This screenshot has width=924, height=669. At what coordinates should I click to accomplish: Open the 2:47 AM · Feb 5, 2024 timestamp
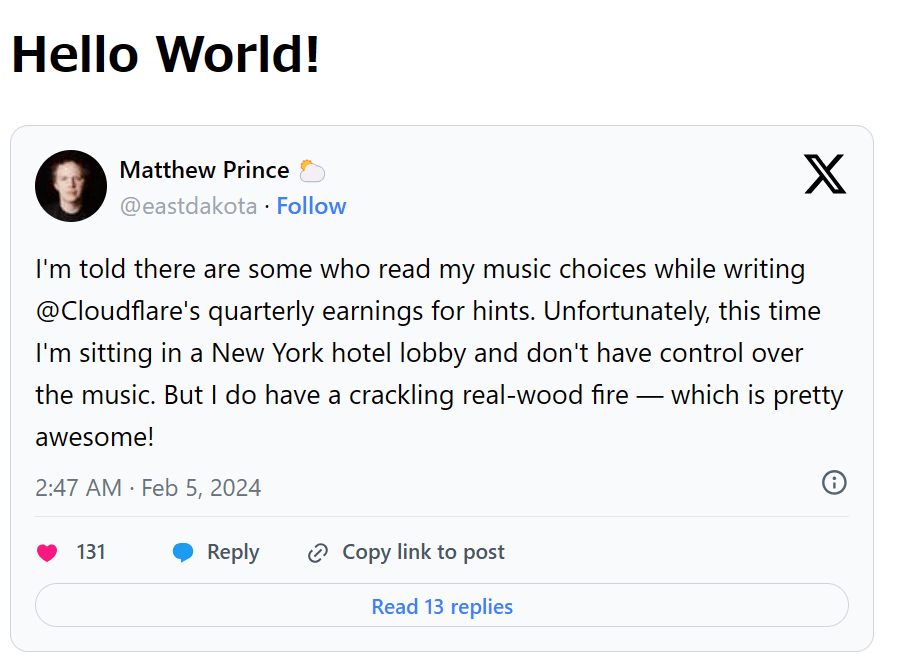tap(148, 488)
